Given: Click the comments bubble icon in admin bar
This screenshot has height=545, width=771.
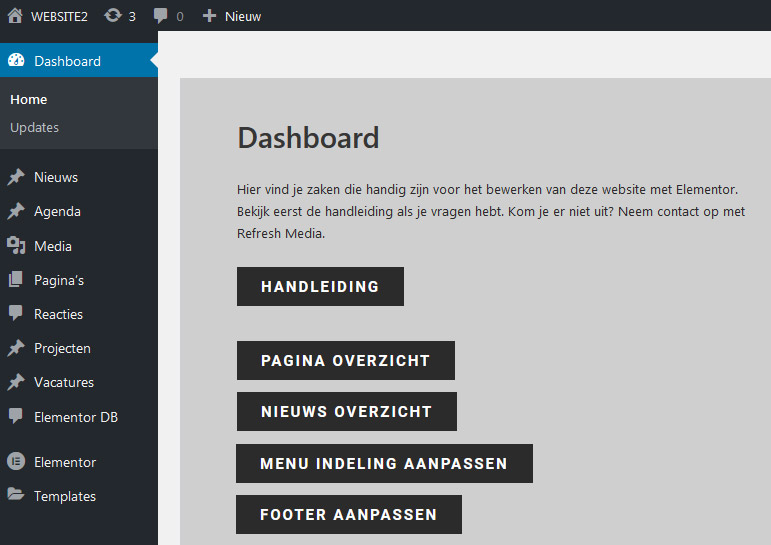Looking at the screenshot, I should [161, 16].
